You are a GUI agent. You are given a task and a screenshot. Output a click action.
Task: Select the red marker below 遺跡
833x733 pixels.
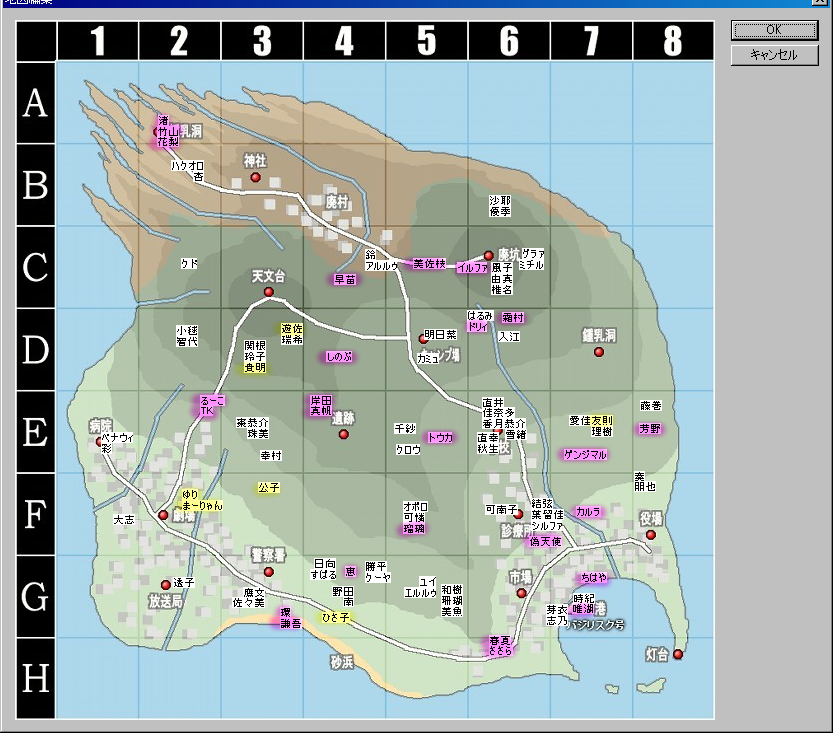point(344,434)
